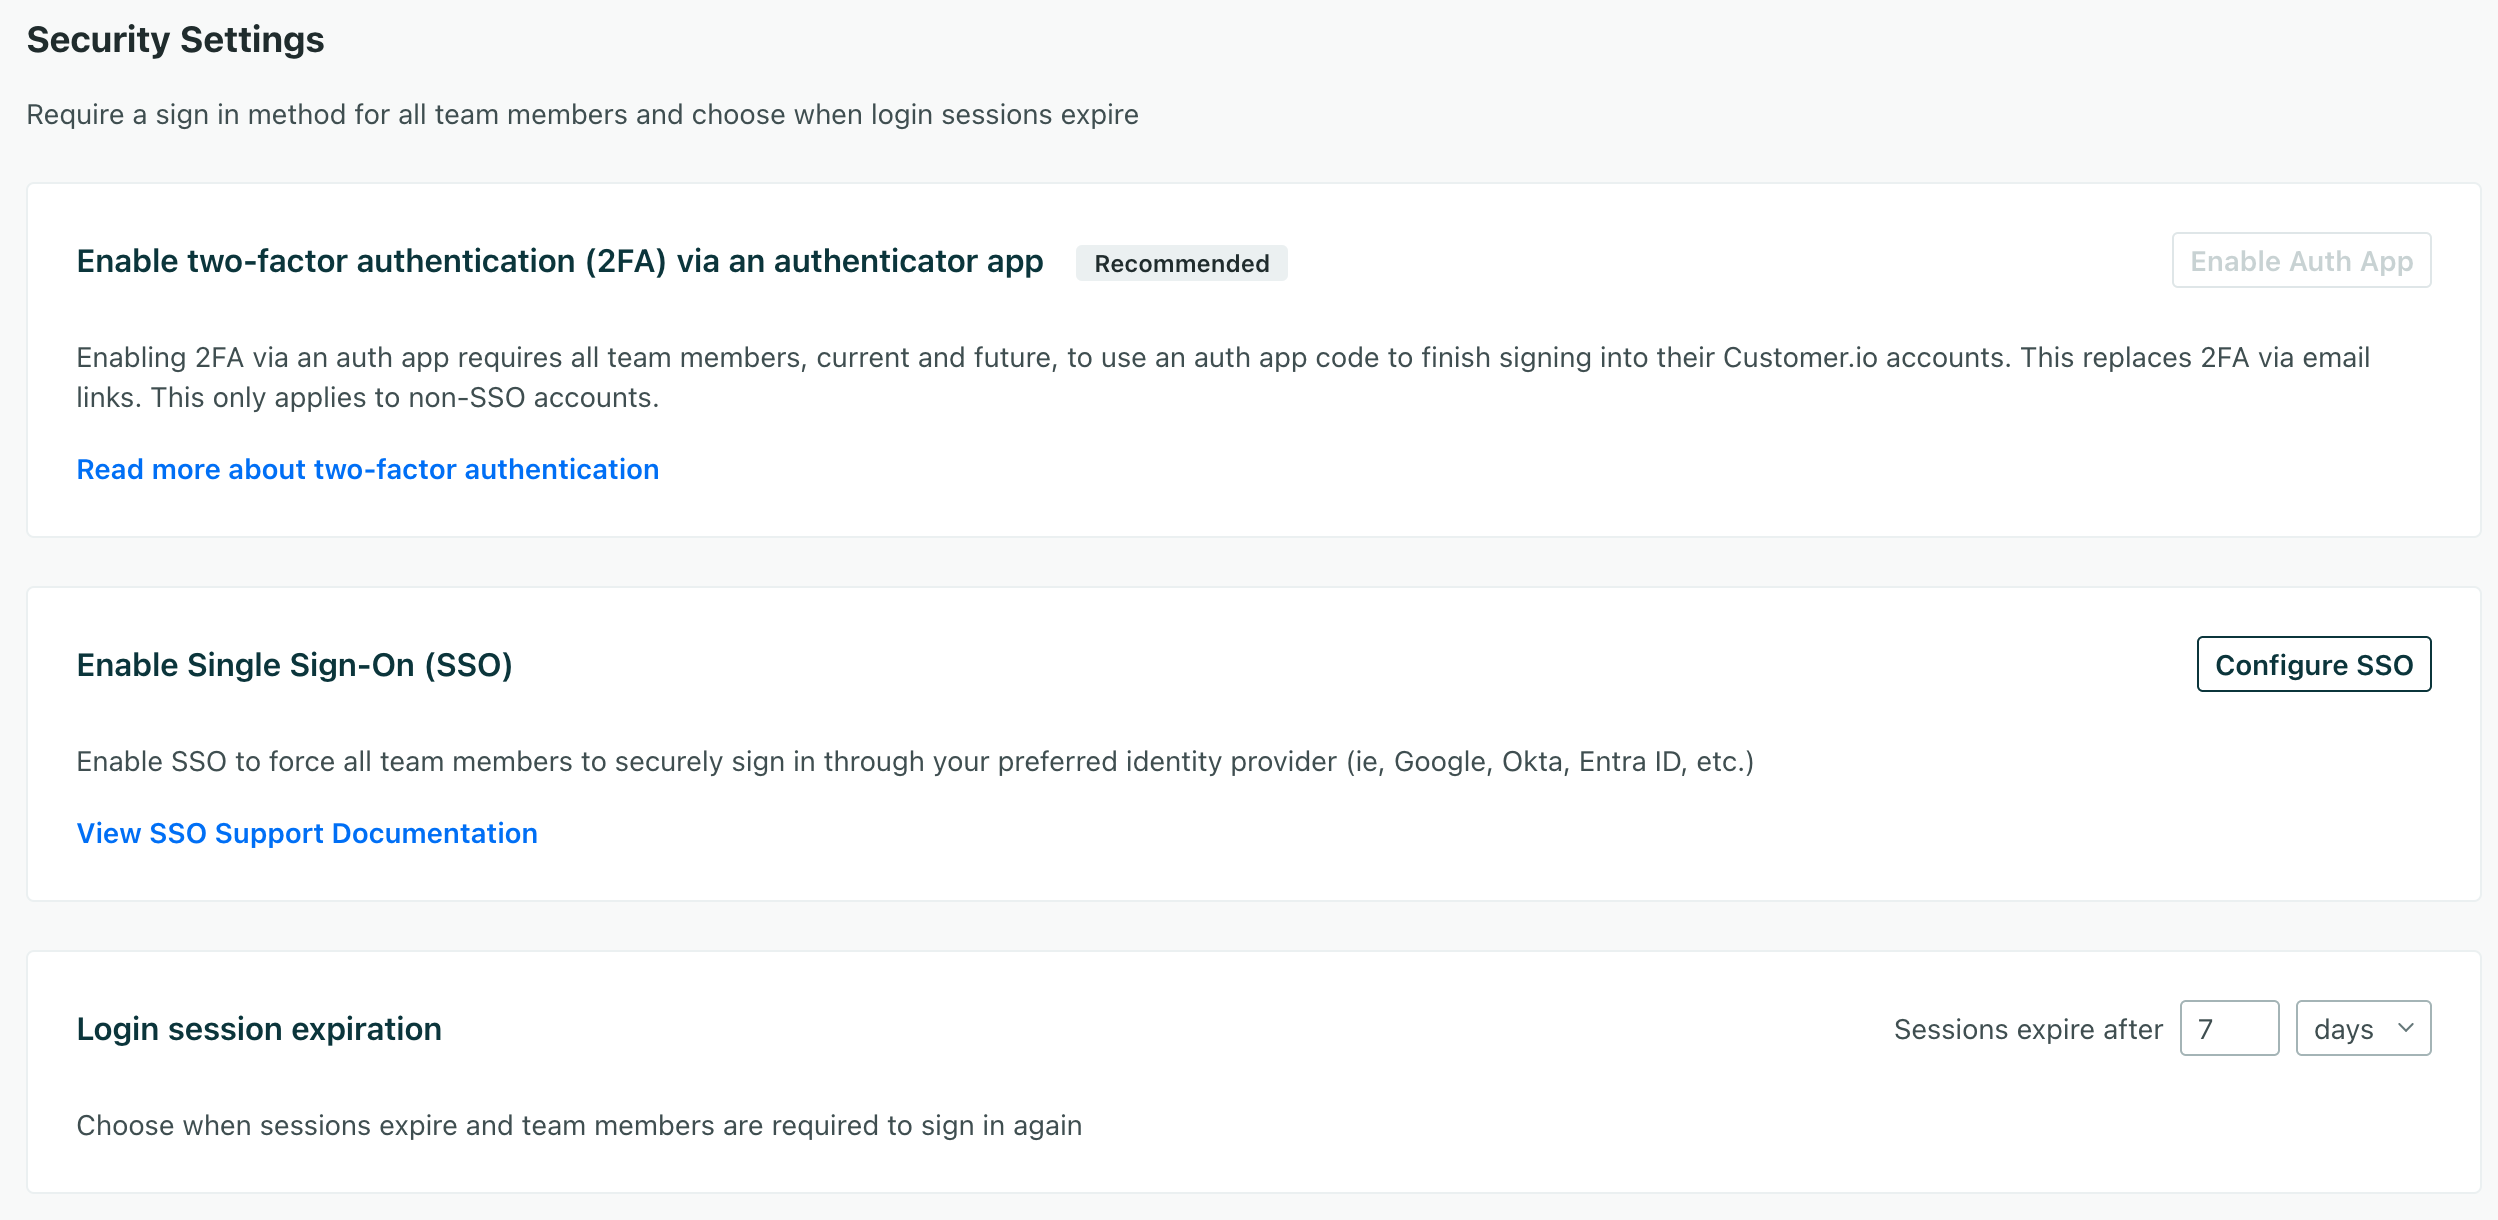Click the Security Settings page heading
Viewport: 2498px width, 1220px height.
[x=175, y=40]
